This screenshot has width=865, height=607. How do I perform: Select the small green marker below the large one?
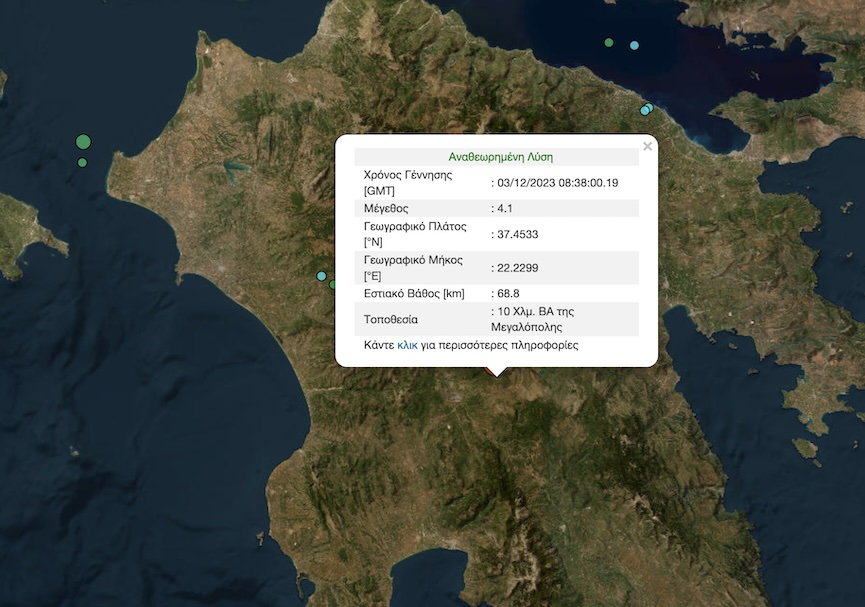[82, 162]
